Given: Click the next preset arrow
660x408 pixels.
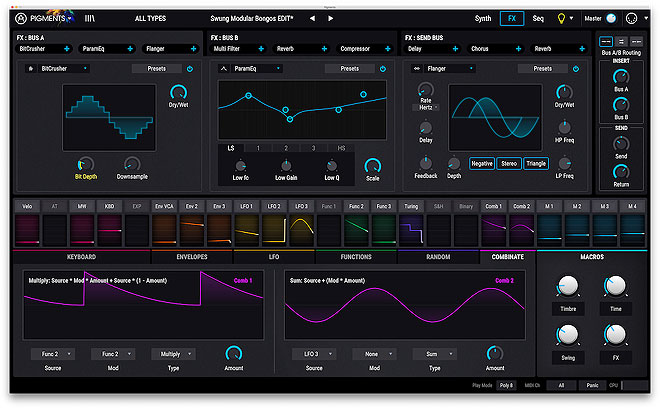Looking at the screenshot, I should tap(329, 18).
